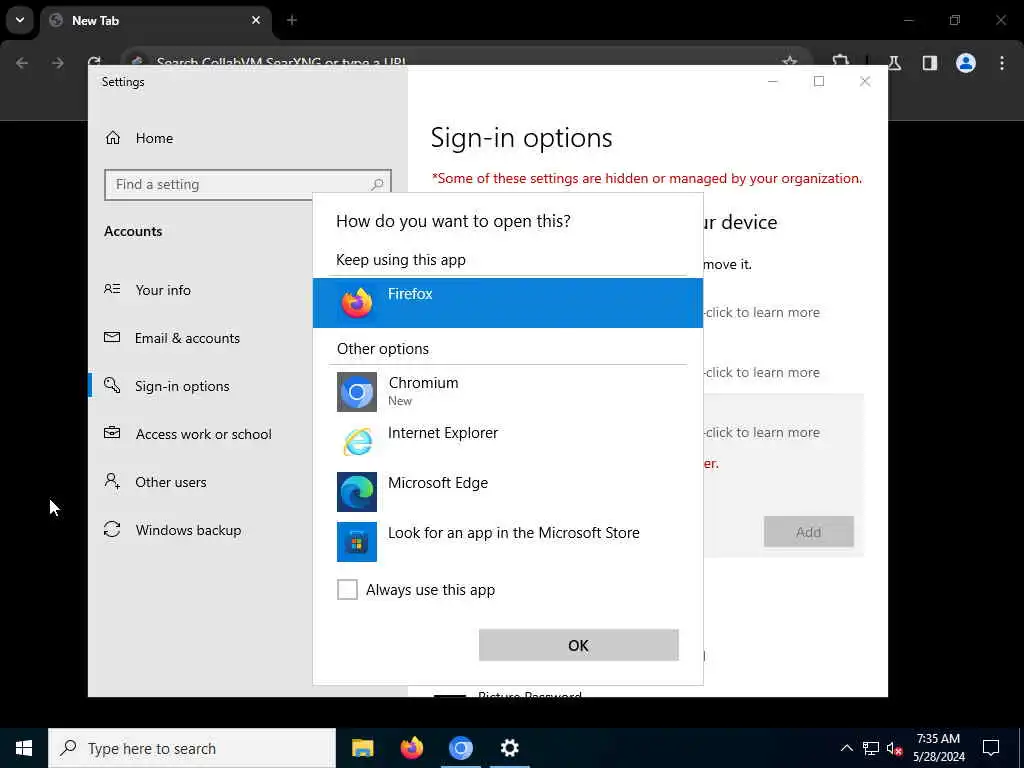Select the Look for an app in the Microsoft Store text
The image size is (1024, 768).
[x=514, y=533]
